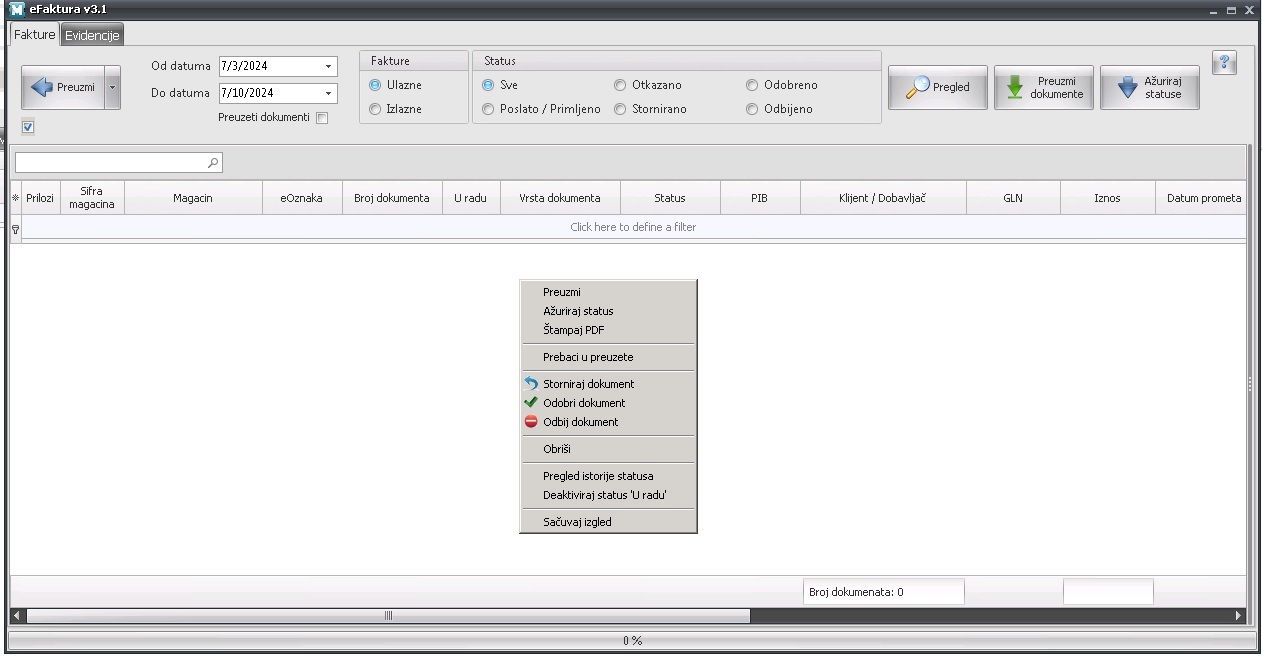Click the green checkmark Odobri dokument icon
The height and width of the screenshot is (656, 1262).
531,403
